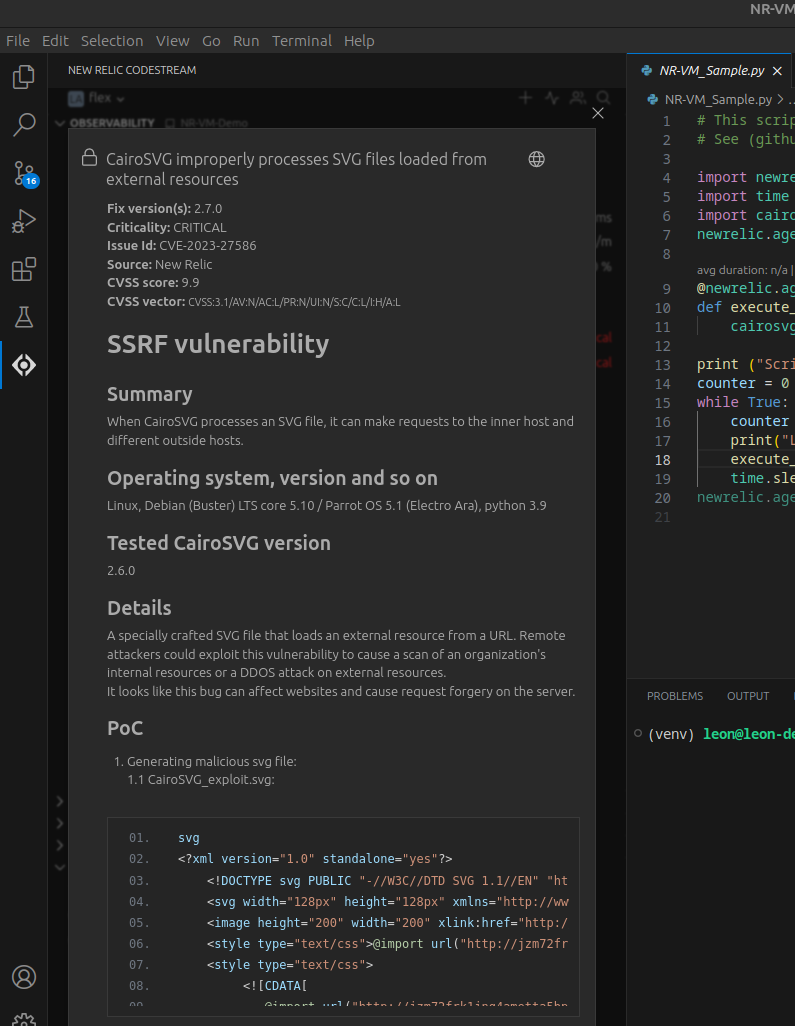Viewport: 795px width, 1026px height.
Task: Open the Accounts icon in activity bar
Action: 24,977
